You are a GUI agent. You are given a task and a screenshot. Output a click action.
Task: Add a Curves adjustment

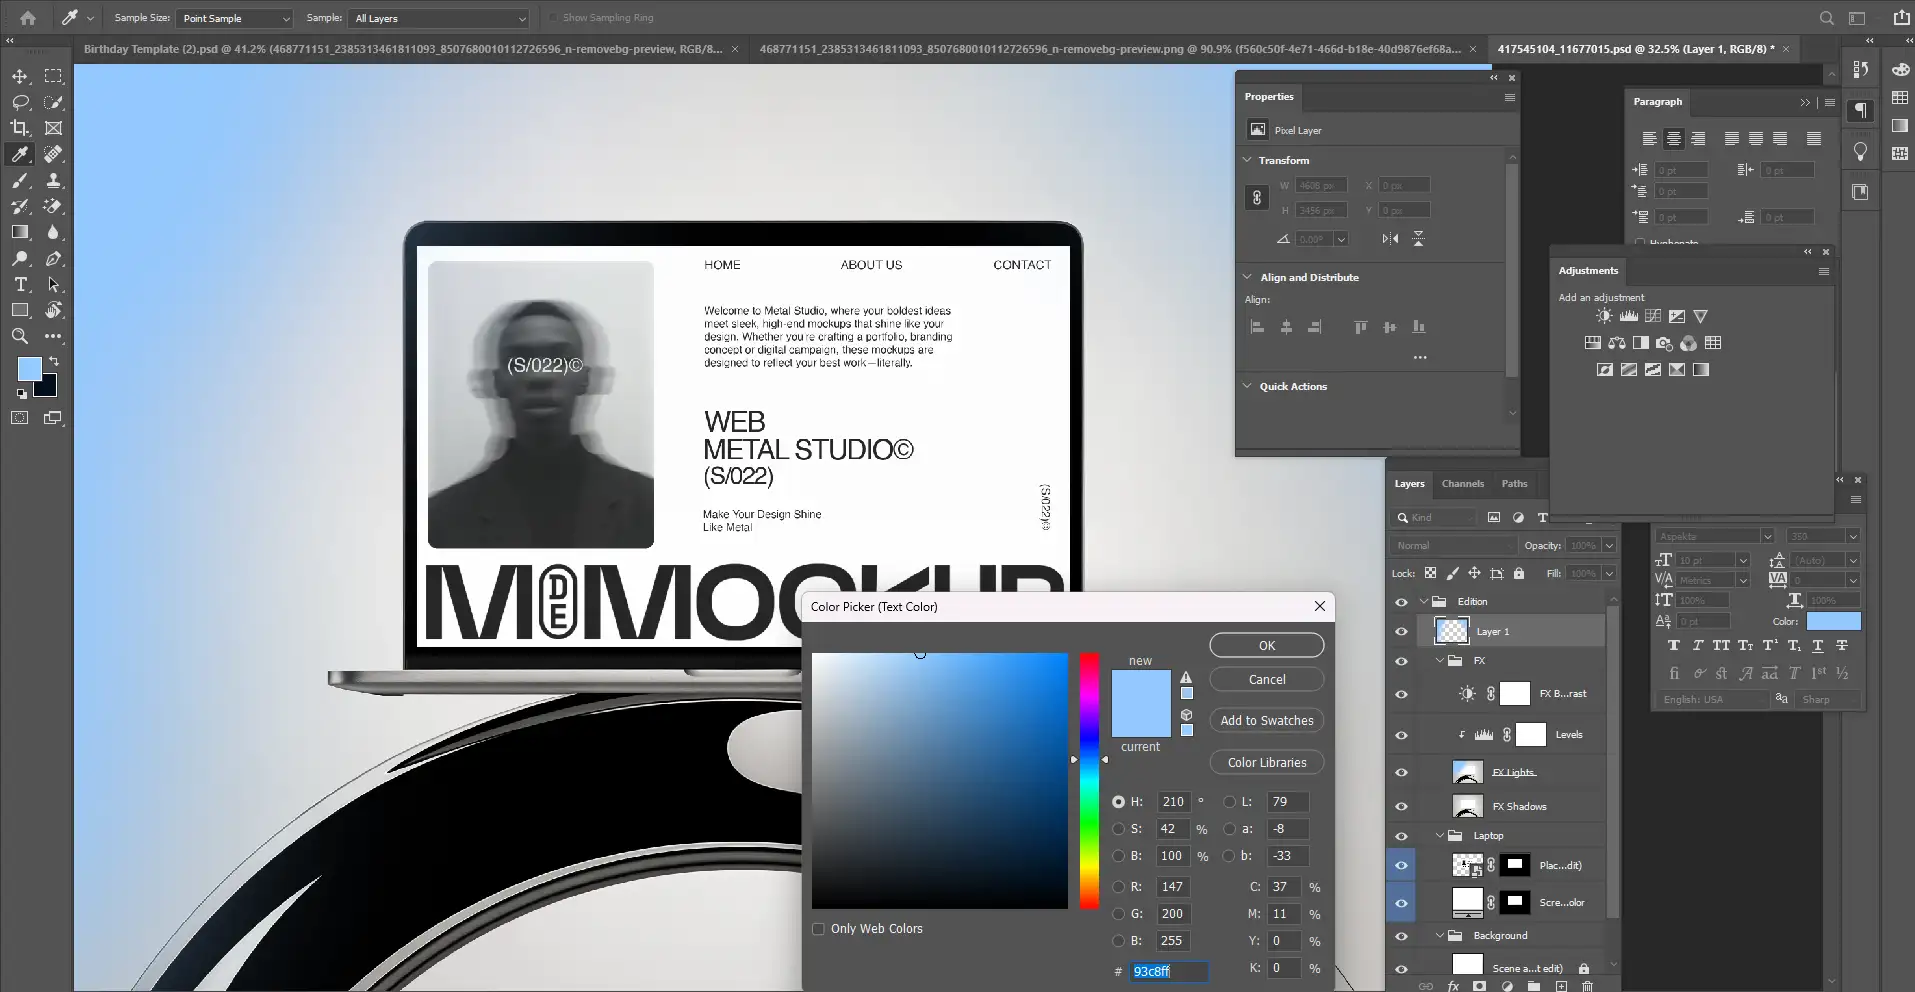(x=1653, y=316)
